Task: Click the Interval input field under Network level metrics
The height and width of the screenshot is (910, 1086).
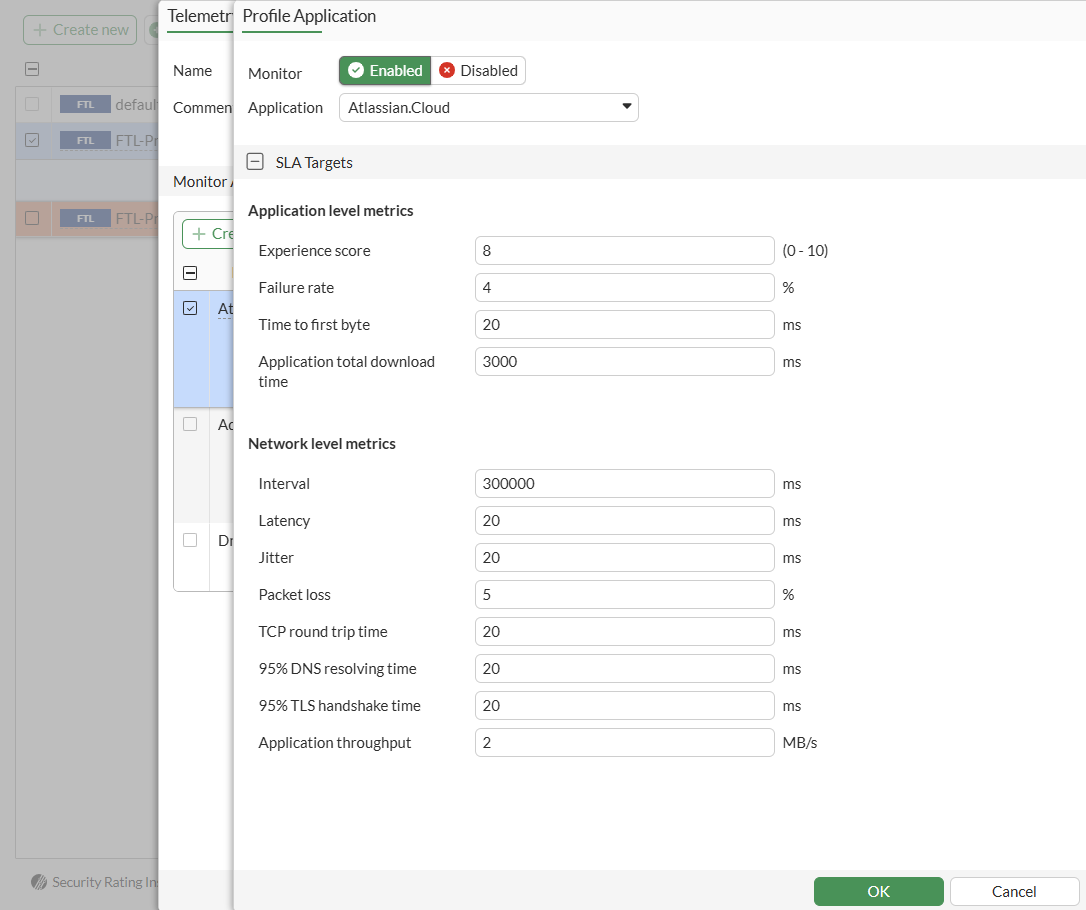Action: 624,483
